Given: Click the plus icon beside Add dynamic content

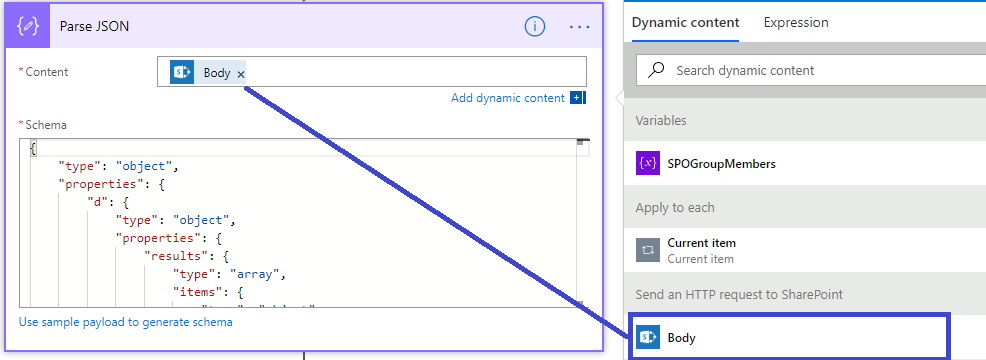Looking at the screenshot, I should (577, 98).
